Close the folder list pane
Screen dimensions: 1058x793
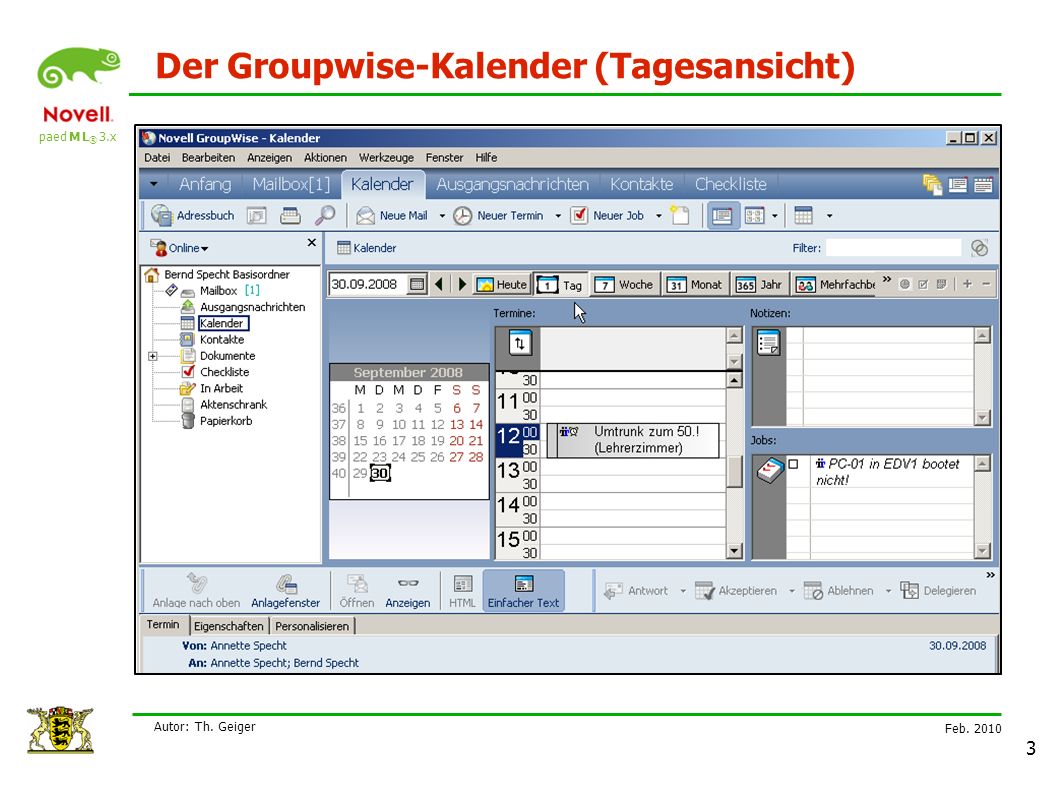[x=312, y=242]
